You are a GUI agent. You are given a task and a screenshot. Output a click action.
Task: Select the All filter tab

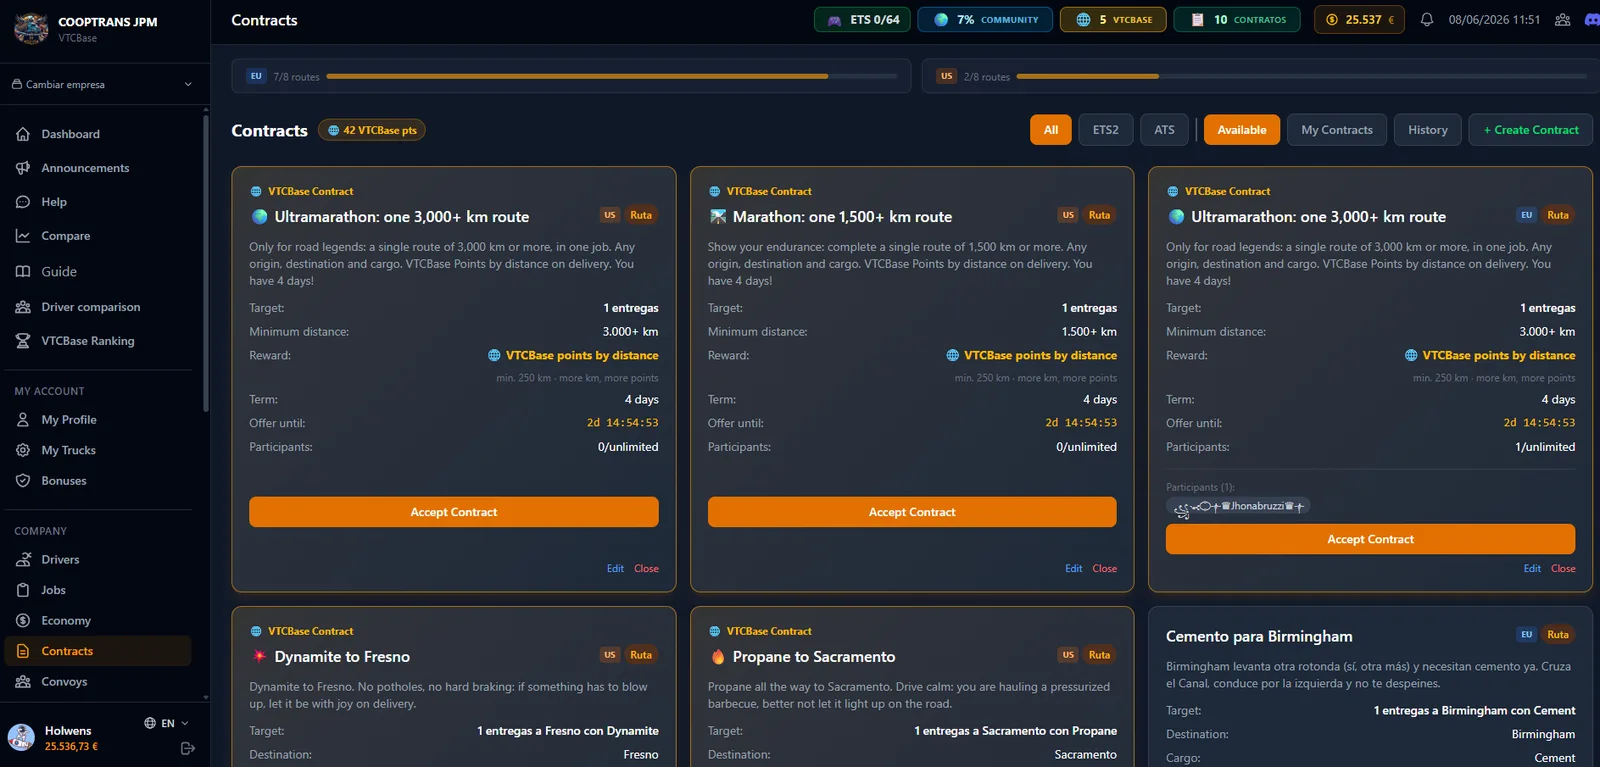tap(1051, 130)
